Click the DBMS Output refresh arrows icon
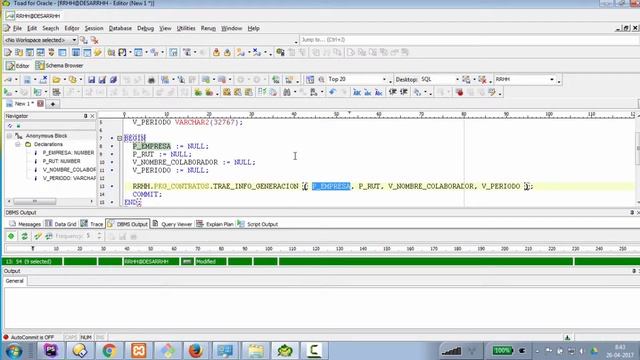Image resolution: width=640 pixels, height=360 pixels. [24, 236]
